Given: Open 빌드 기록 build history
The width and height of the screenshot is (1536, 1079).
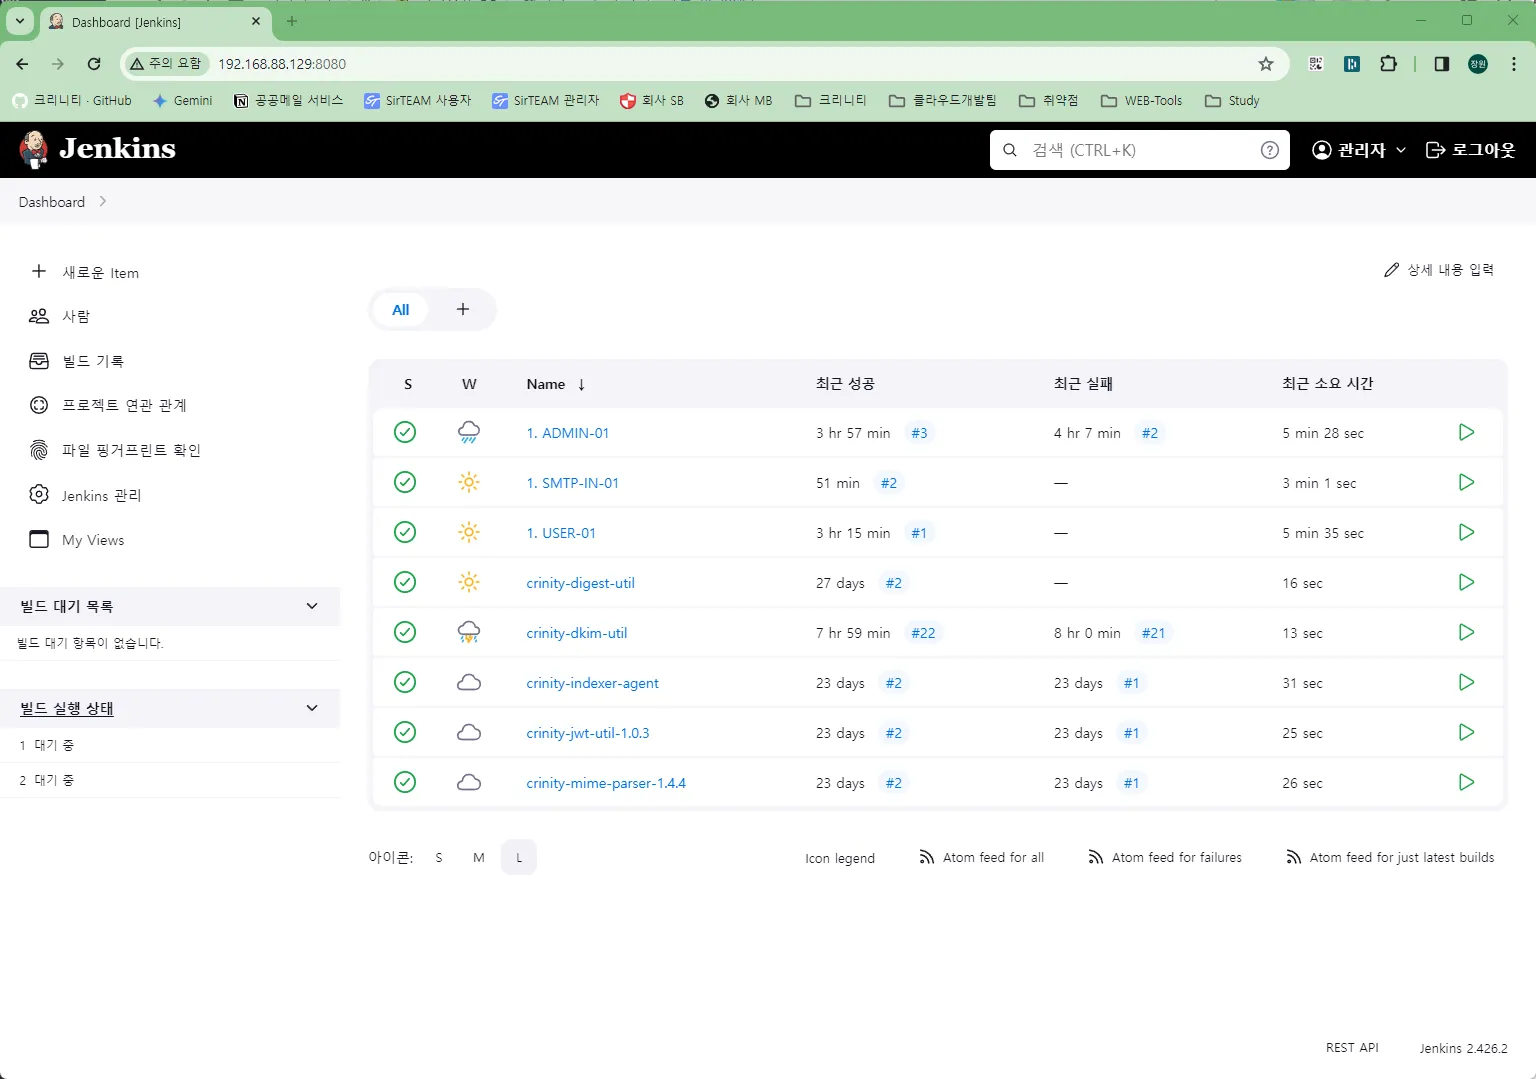Looking at the screenshot, I should [77, 361].
